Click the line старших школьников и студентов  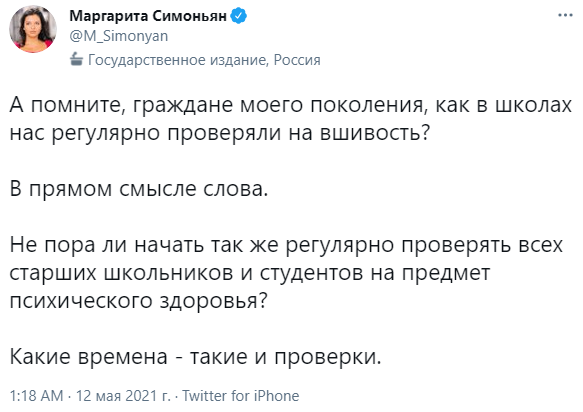(250, 274)
